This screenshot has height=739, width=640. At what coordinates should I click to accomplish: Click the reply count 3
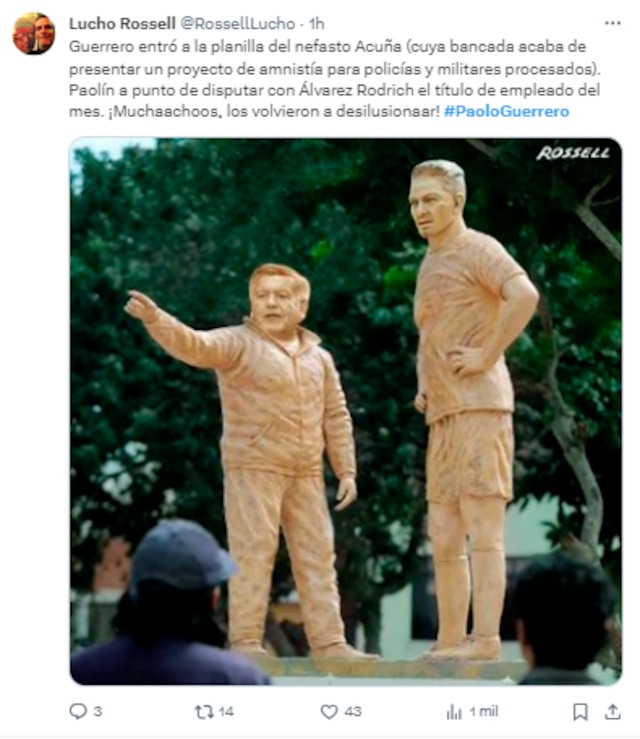coord(98,712)
